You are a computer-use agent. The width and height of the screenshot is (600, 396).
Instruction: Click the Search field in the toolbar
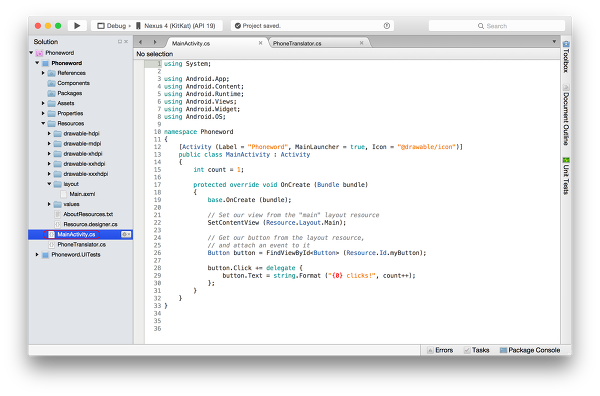497,26
